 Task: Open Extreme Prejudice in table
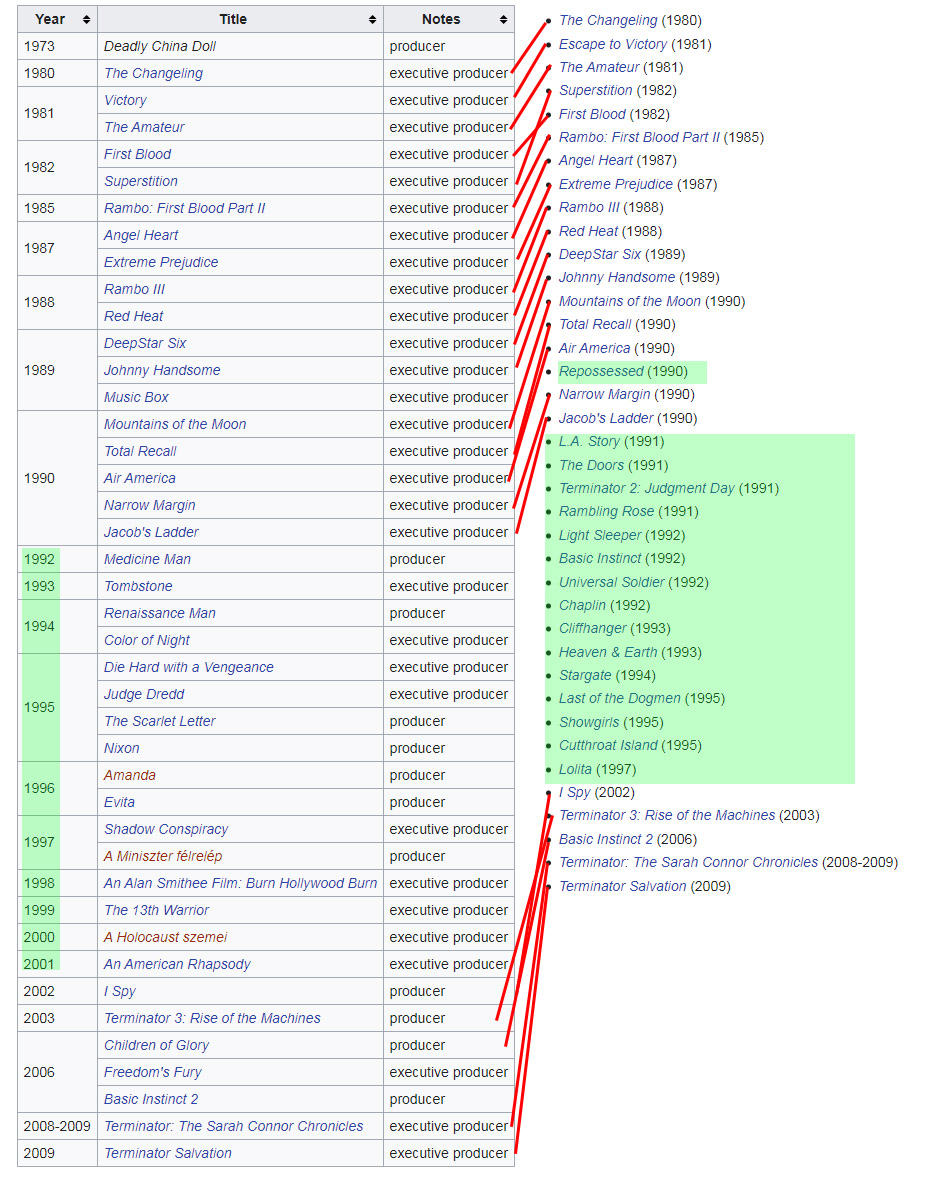pos(161,263)
